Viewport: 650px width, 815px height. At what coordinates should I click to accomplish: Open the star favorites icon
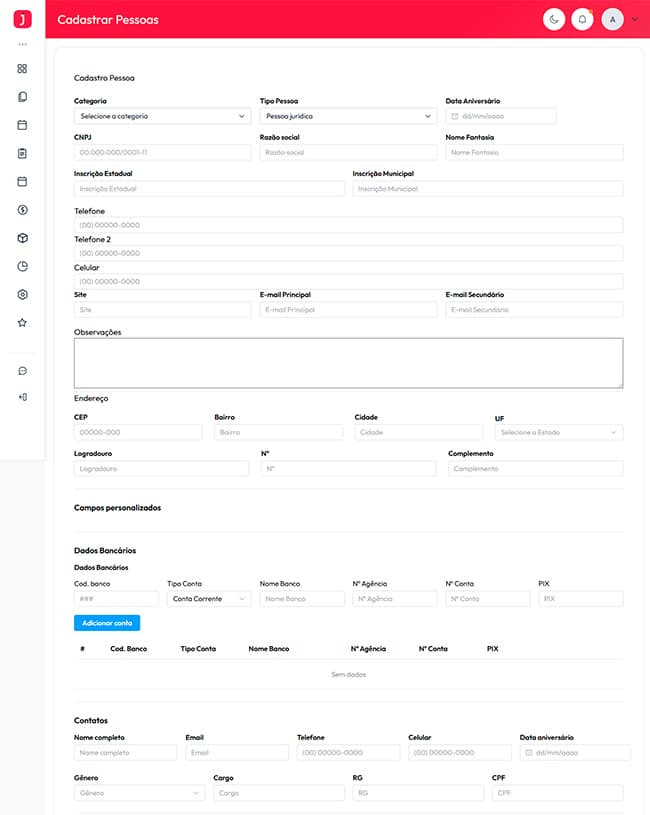(x=22, y=323)
